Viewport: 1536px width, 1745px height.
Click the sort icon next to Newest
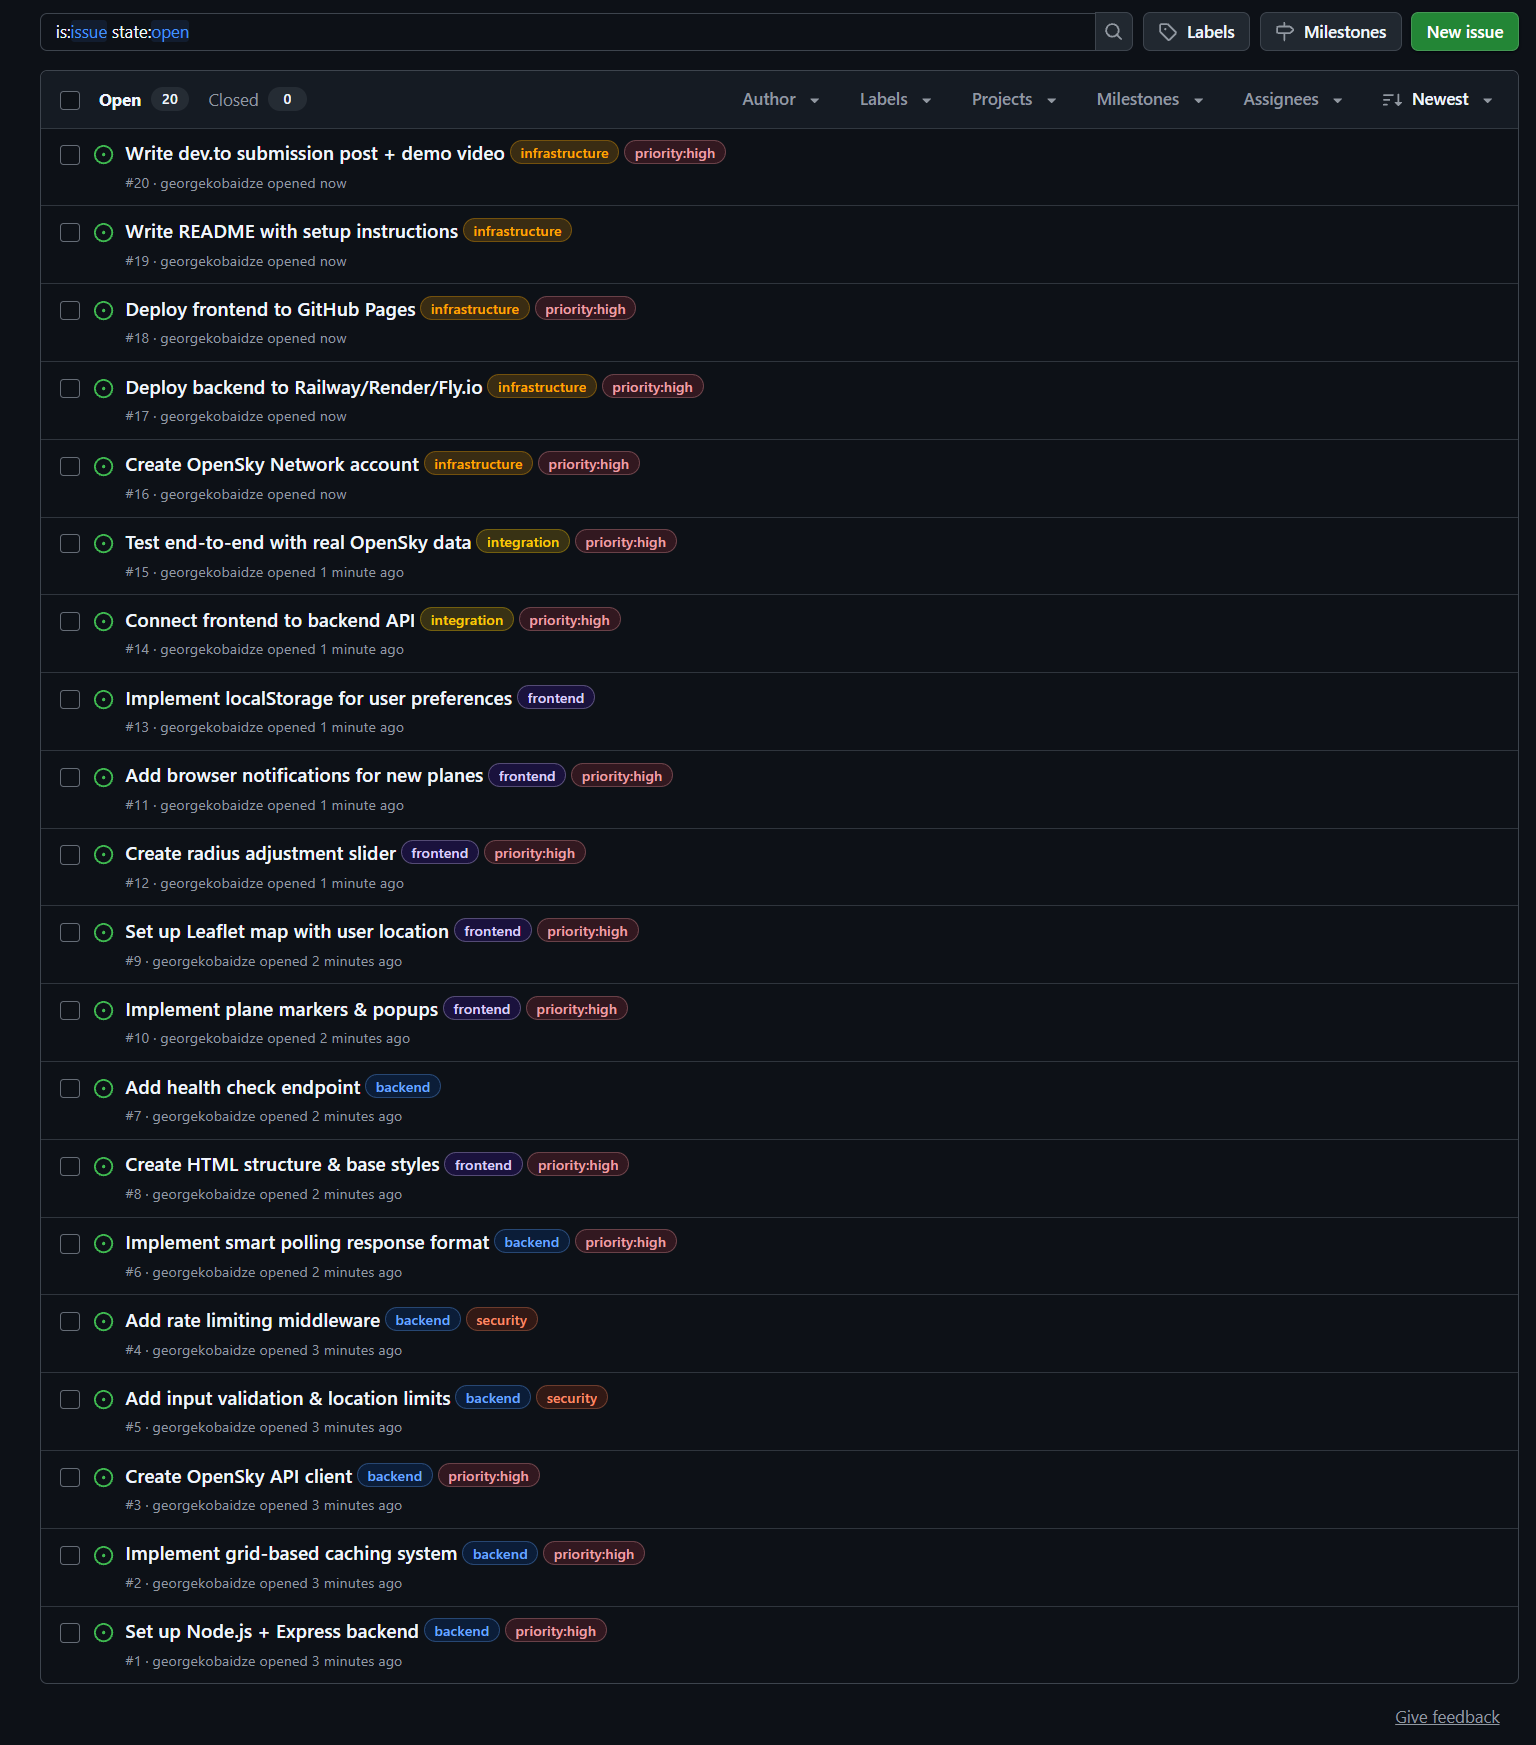click(x=1391, y=100)
